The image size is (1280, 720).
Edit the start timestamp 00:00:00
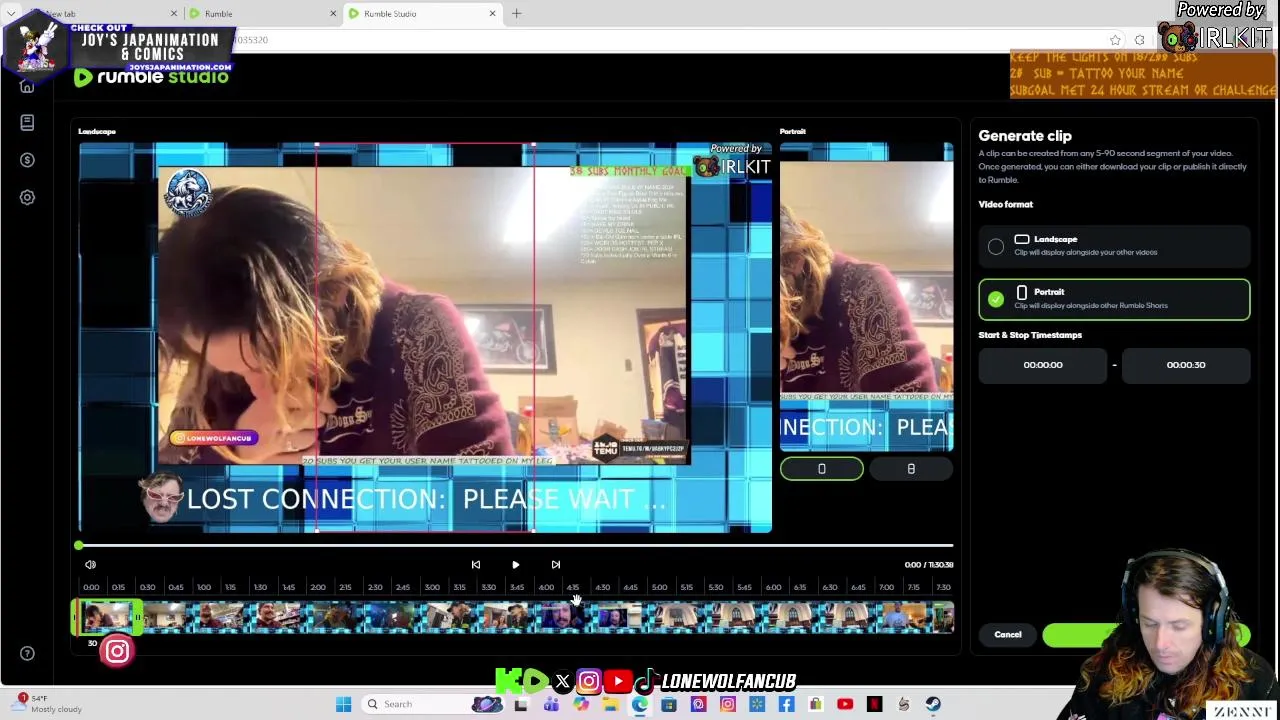coord(1043,365)
